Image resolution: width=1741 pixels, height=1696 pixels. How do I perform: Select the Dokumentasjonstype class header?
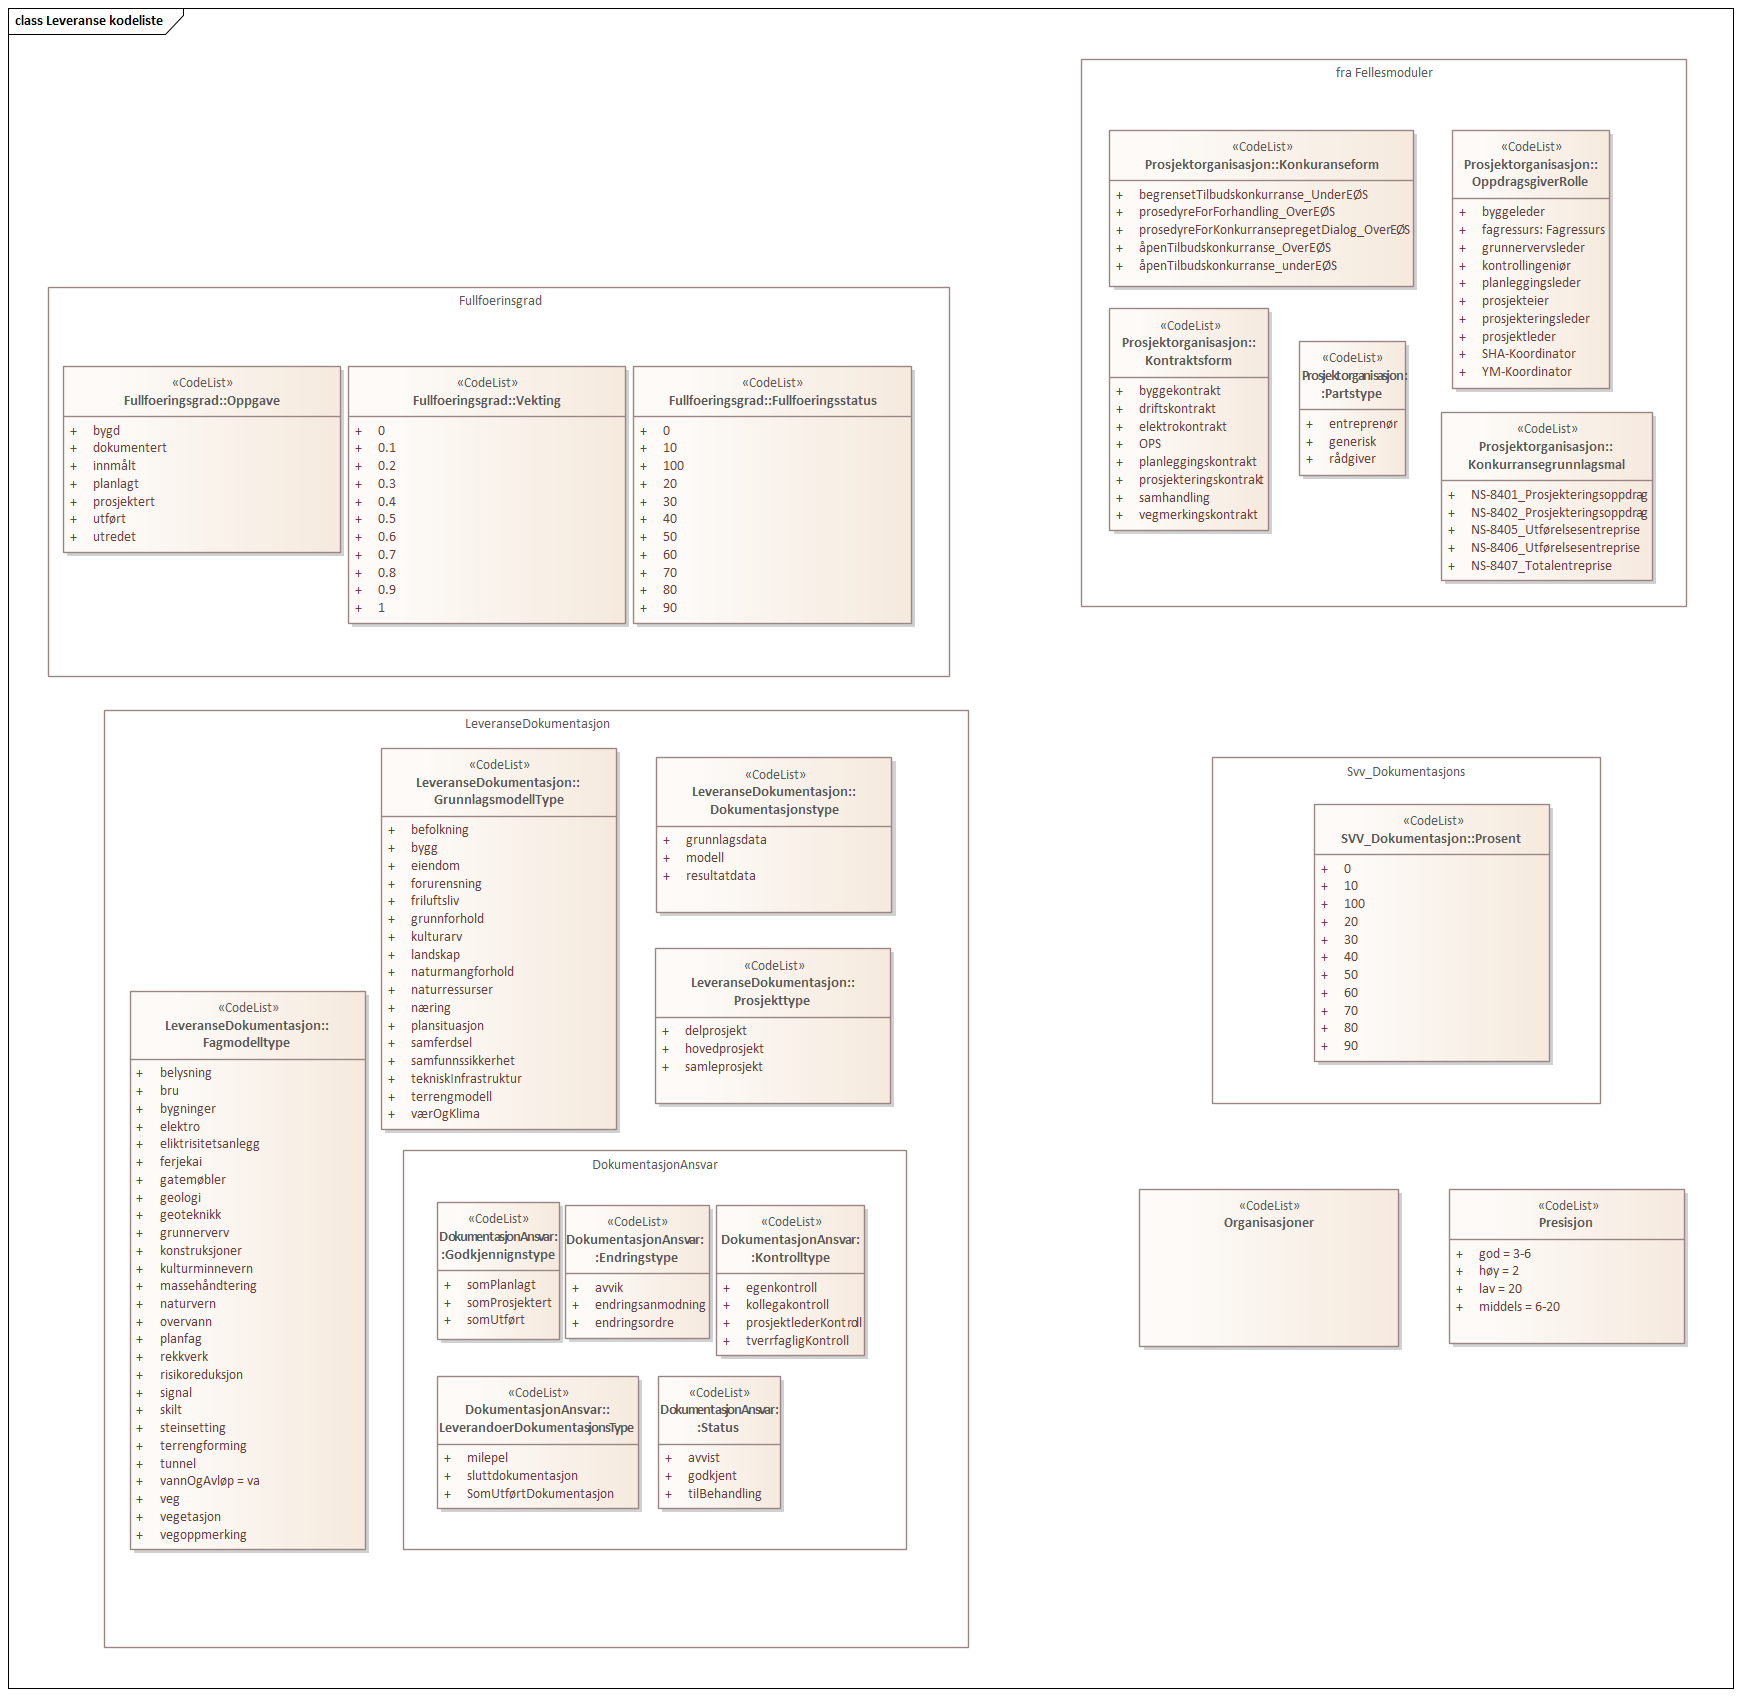[x=774, y=792]
